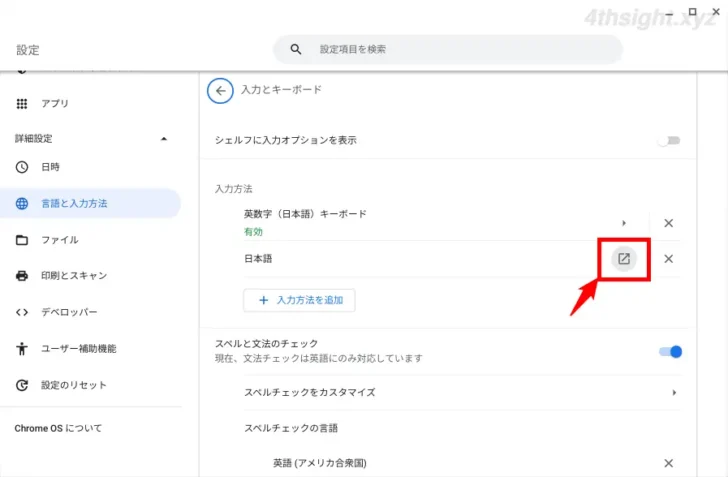Click the 設定 title text
728x477 pixels.
28,50
